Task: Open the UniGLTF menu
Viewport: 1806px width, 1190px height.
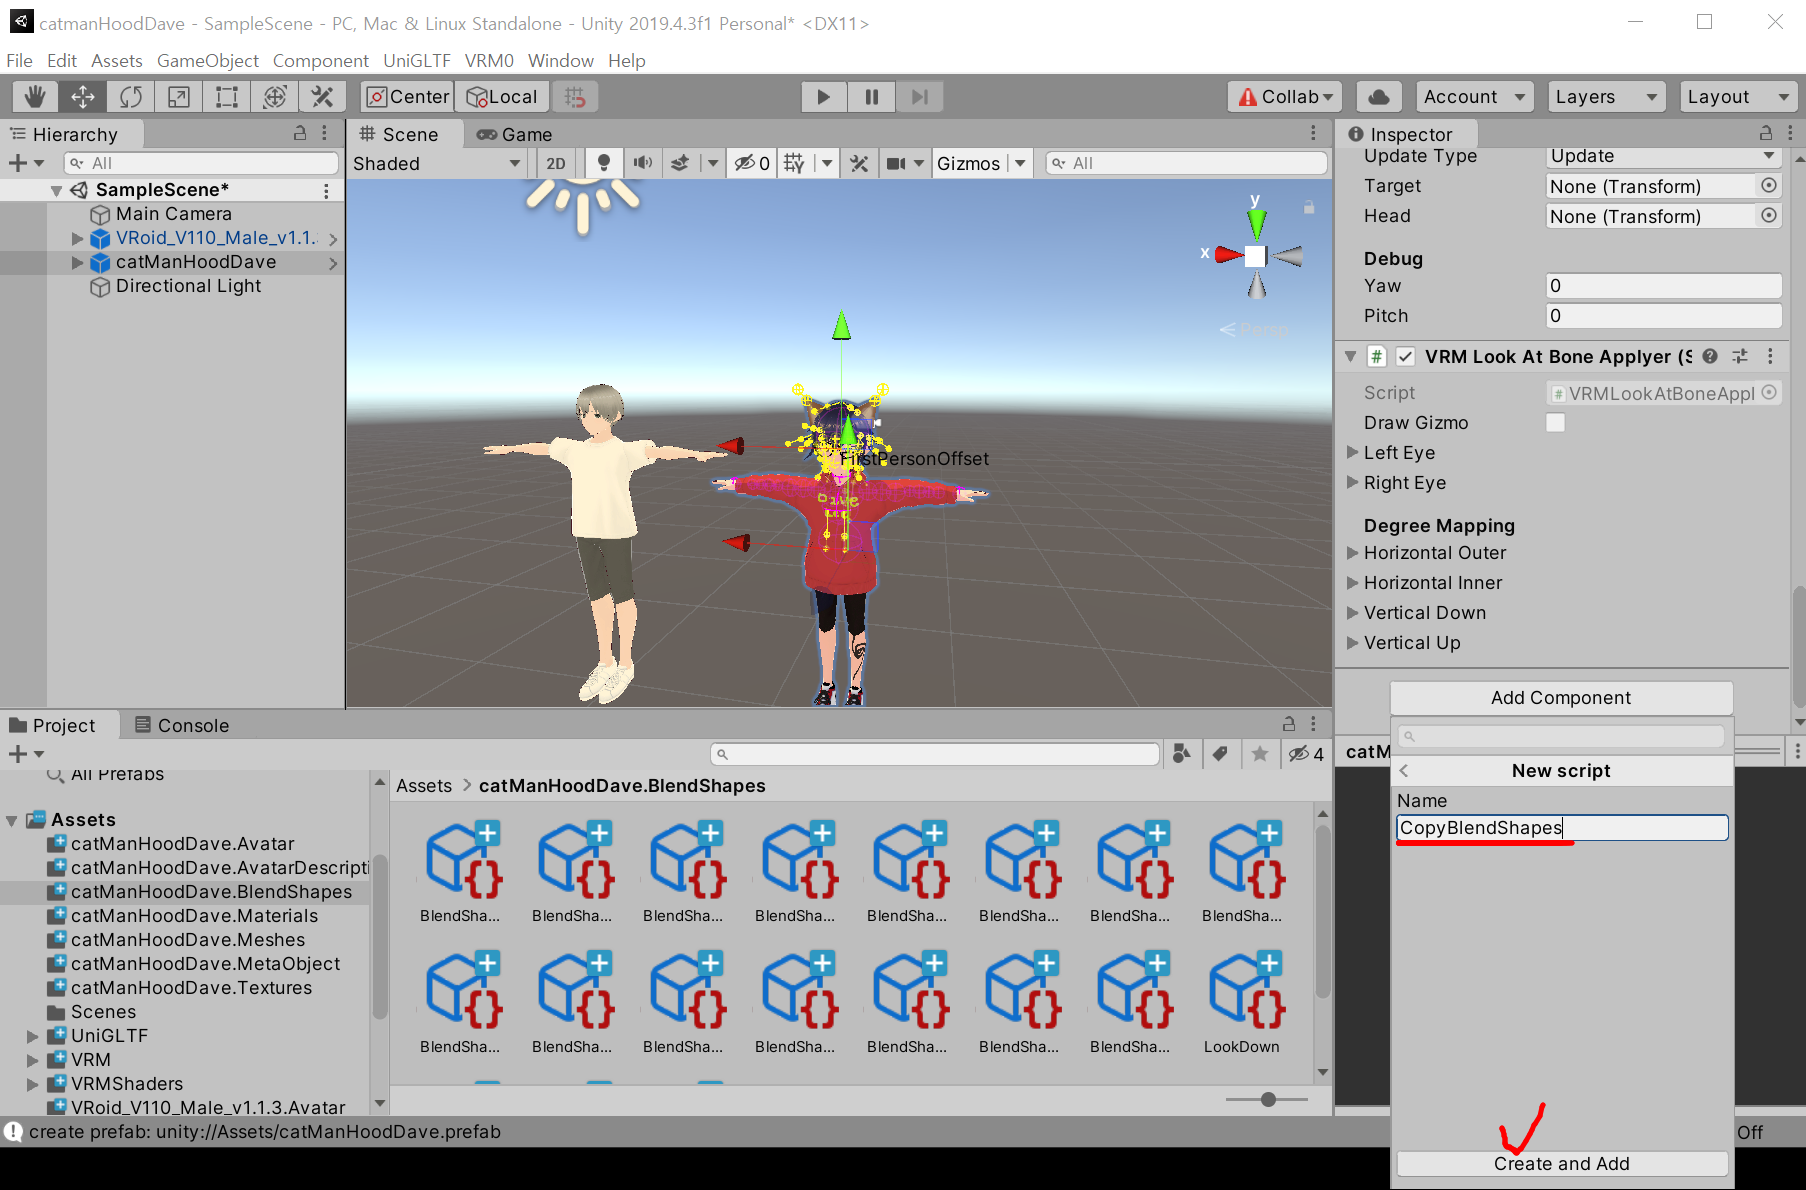Action: [x=417, y=60]
